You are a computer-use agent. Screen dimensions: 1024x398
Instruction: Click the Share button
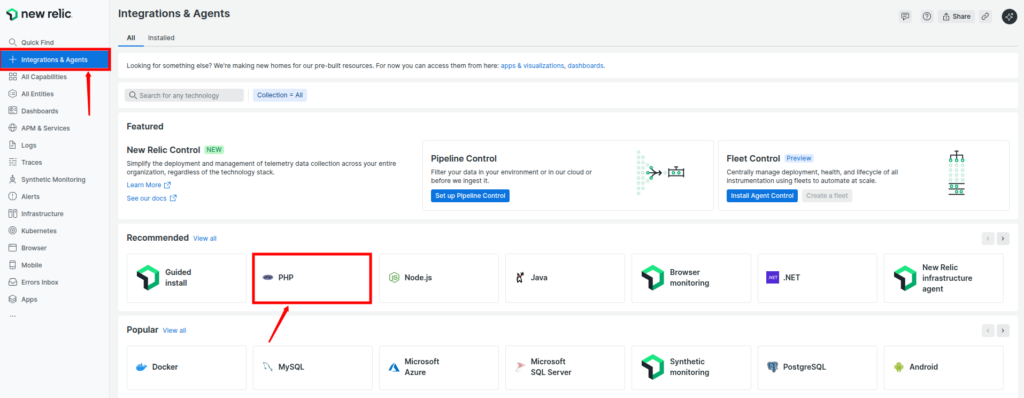click(x=957, y=16)
